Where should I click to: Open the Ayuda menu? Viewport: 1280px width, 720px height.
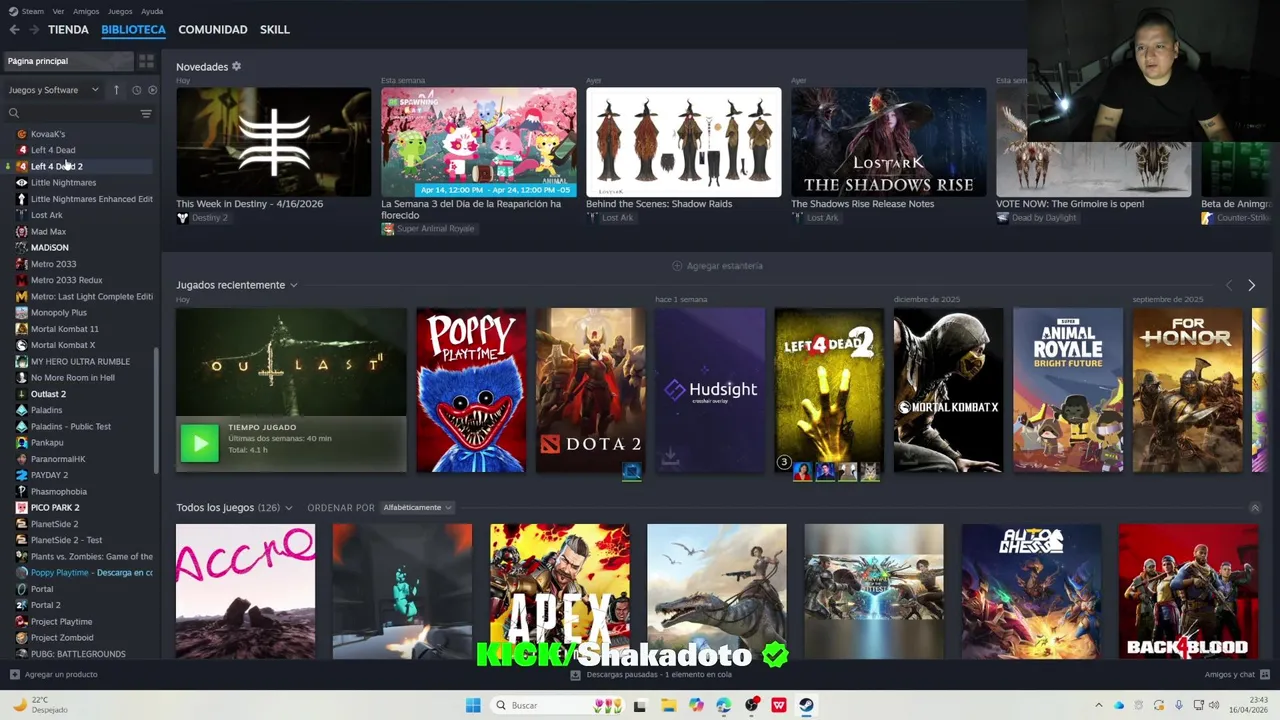152,11
